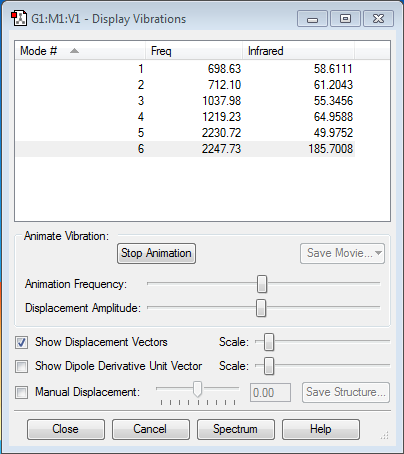
Task: Click the Animation Frequency slider handle
Action: tap(262, 284)
